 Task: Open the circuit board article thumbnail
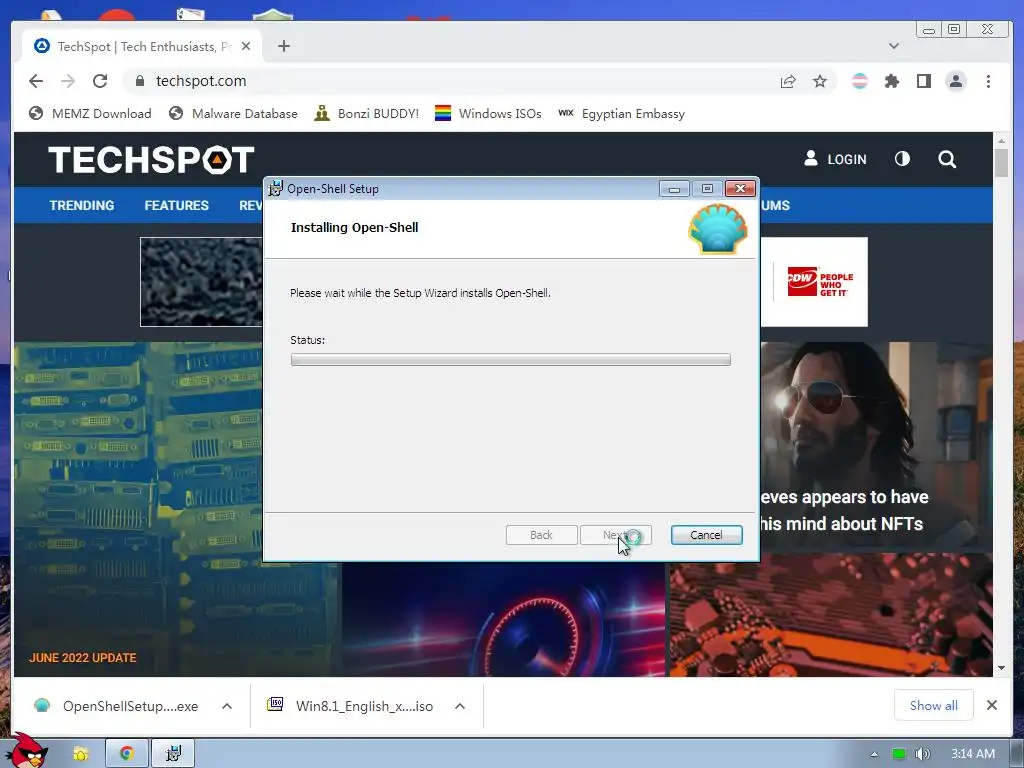tap(831, 615)
